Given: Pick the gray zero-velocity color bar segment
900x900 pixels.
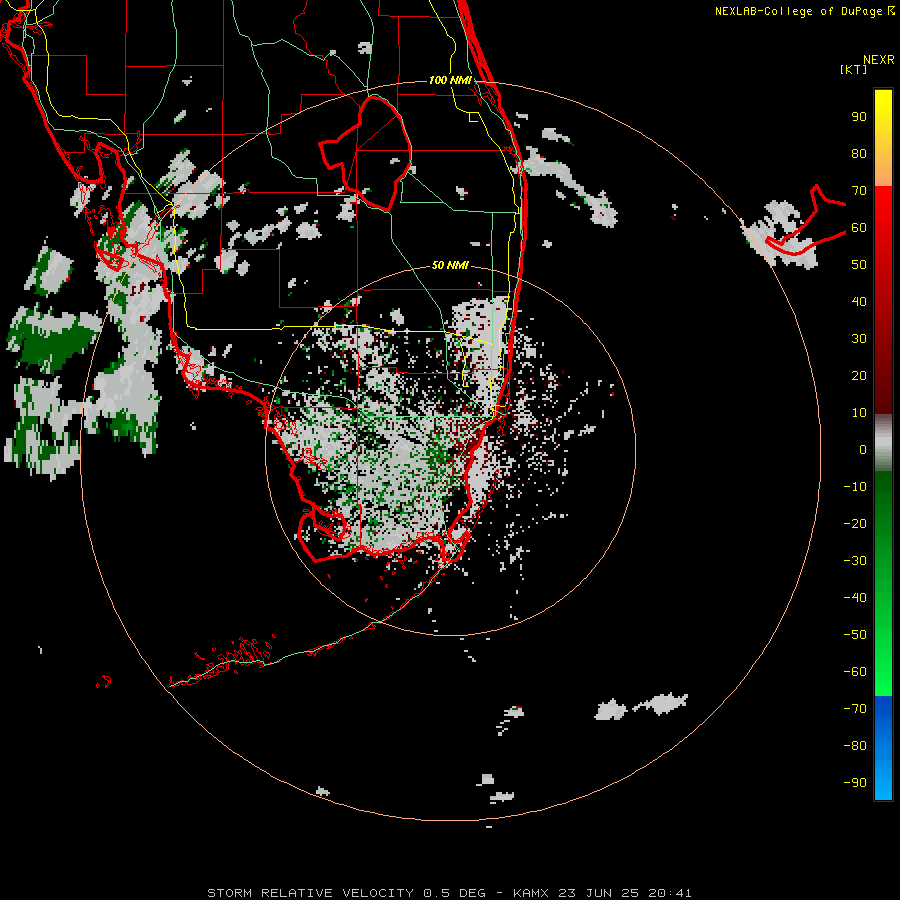Looking at the screenshot, I should click(883, 442).
